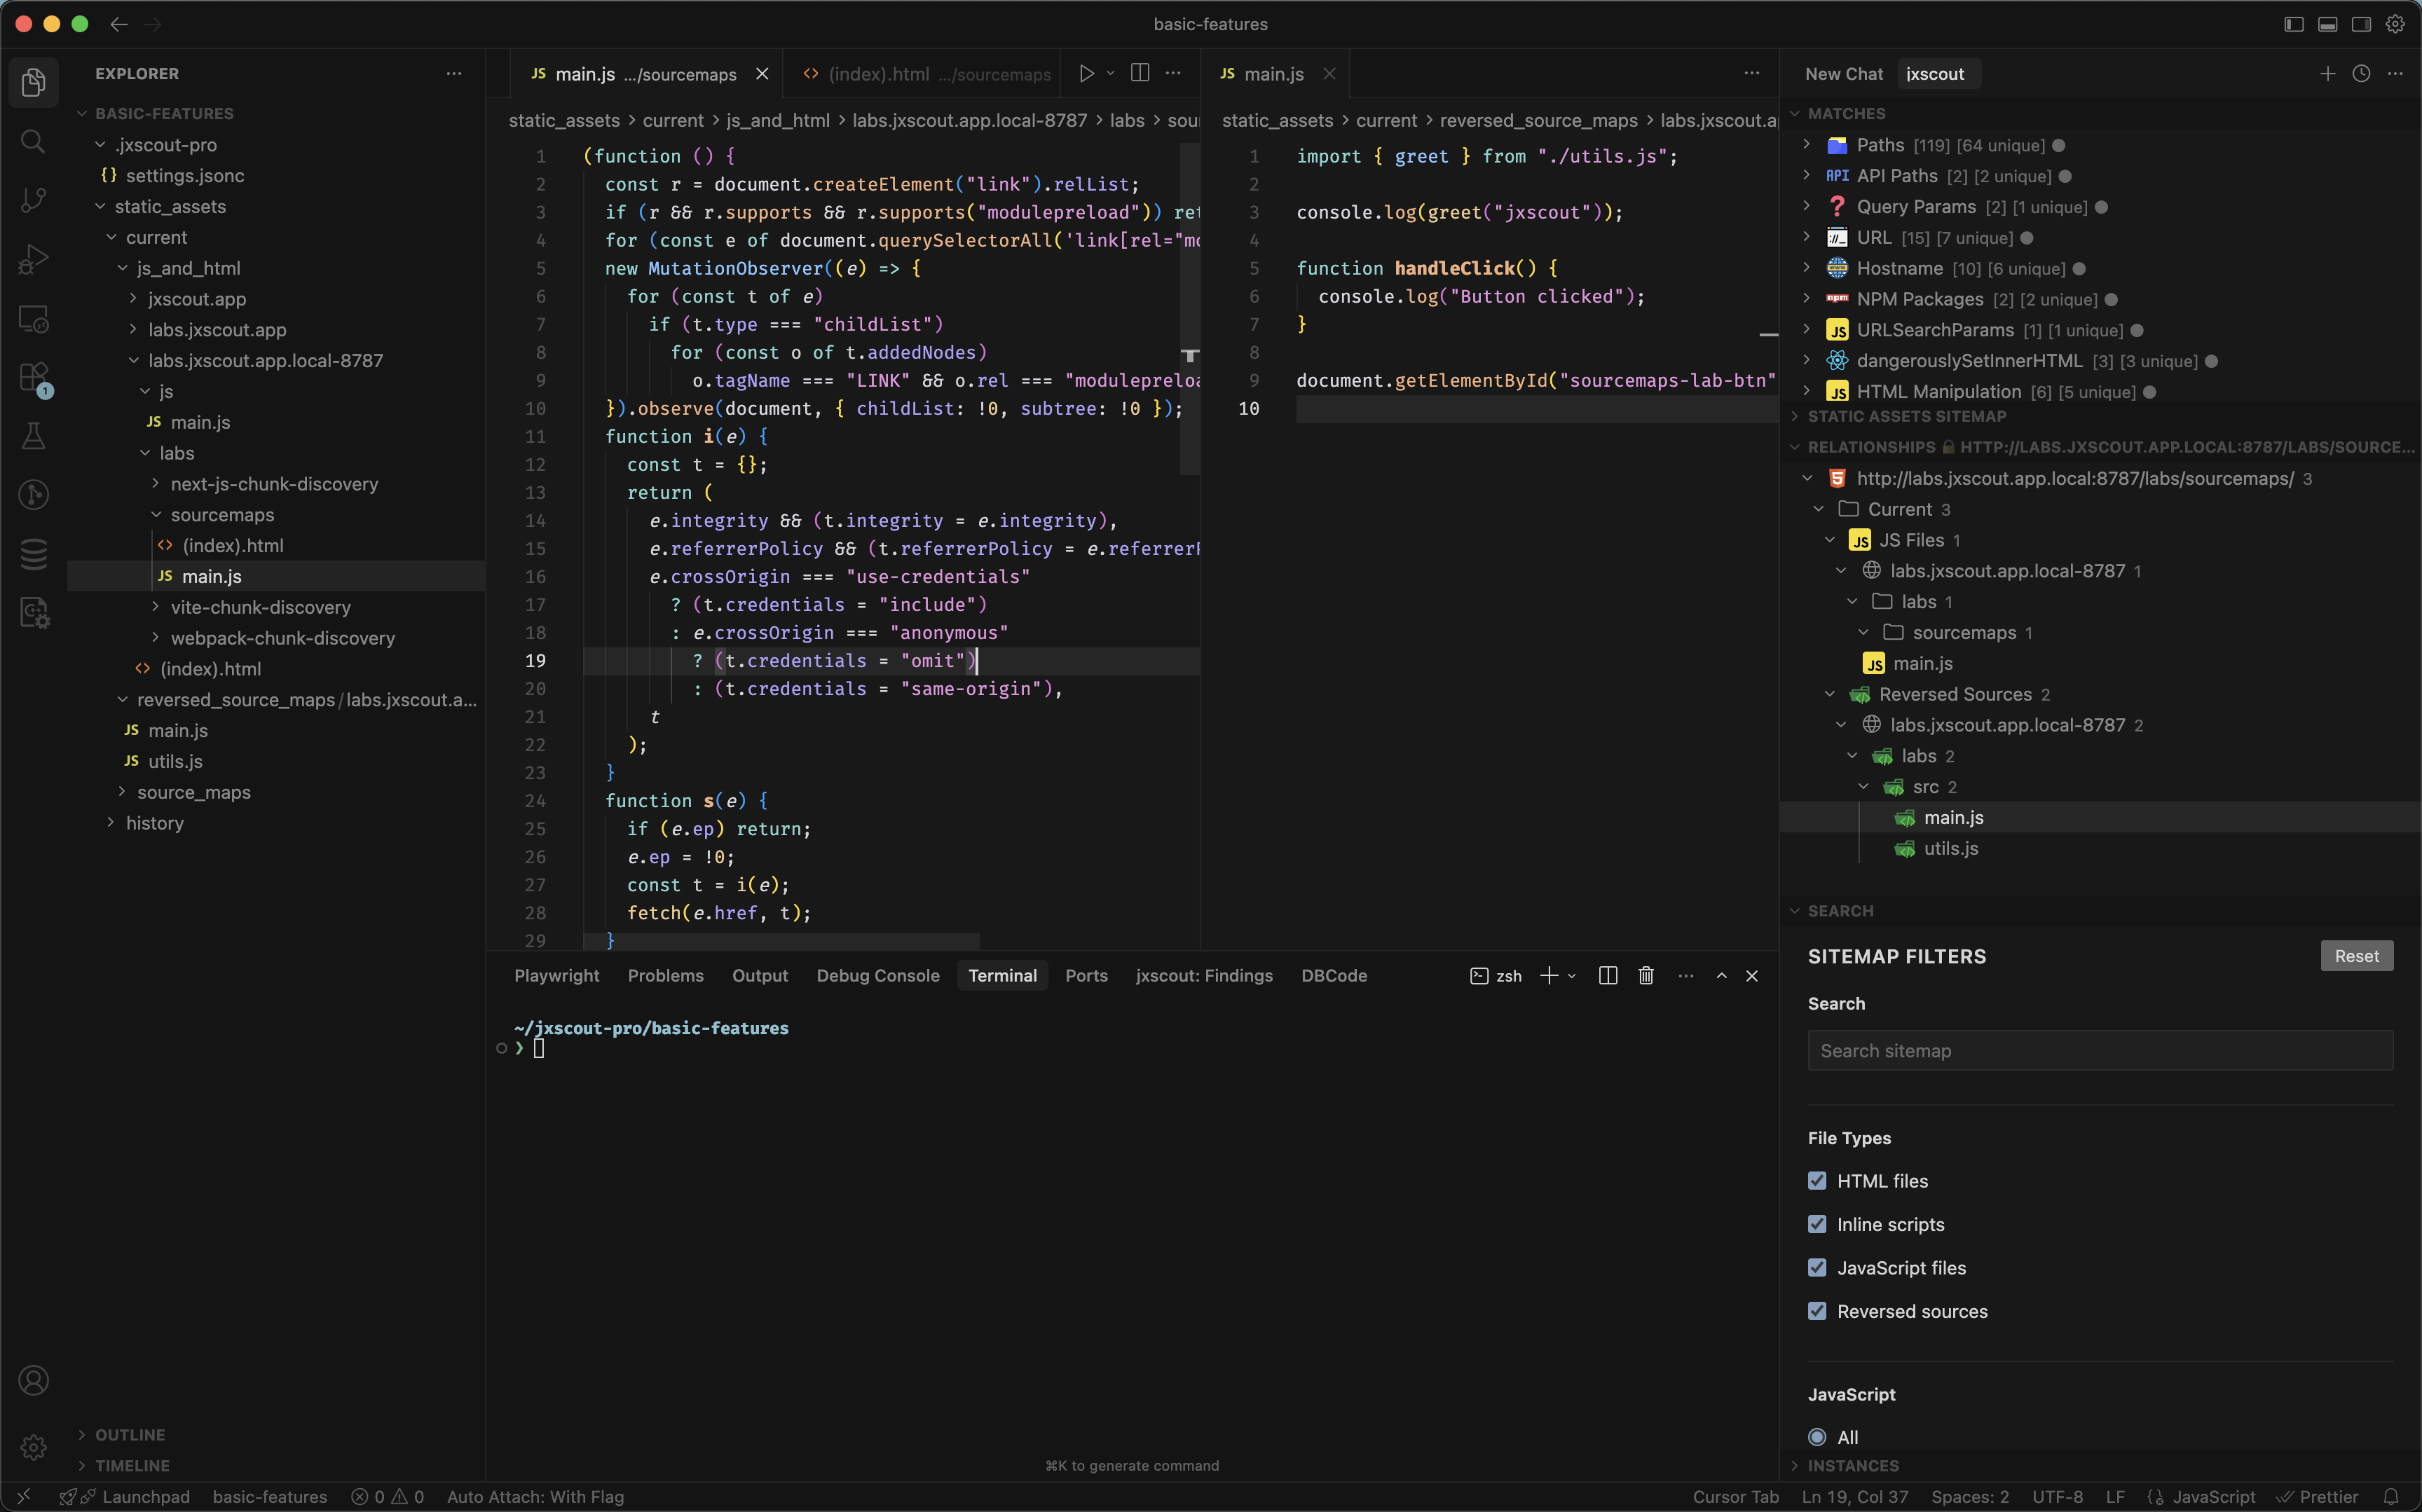Screen dimensions: 2422x1512
Task: Switch to the Problems panel tab
Action: coord(665,975)
